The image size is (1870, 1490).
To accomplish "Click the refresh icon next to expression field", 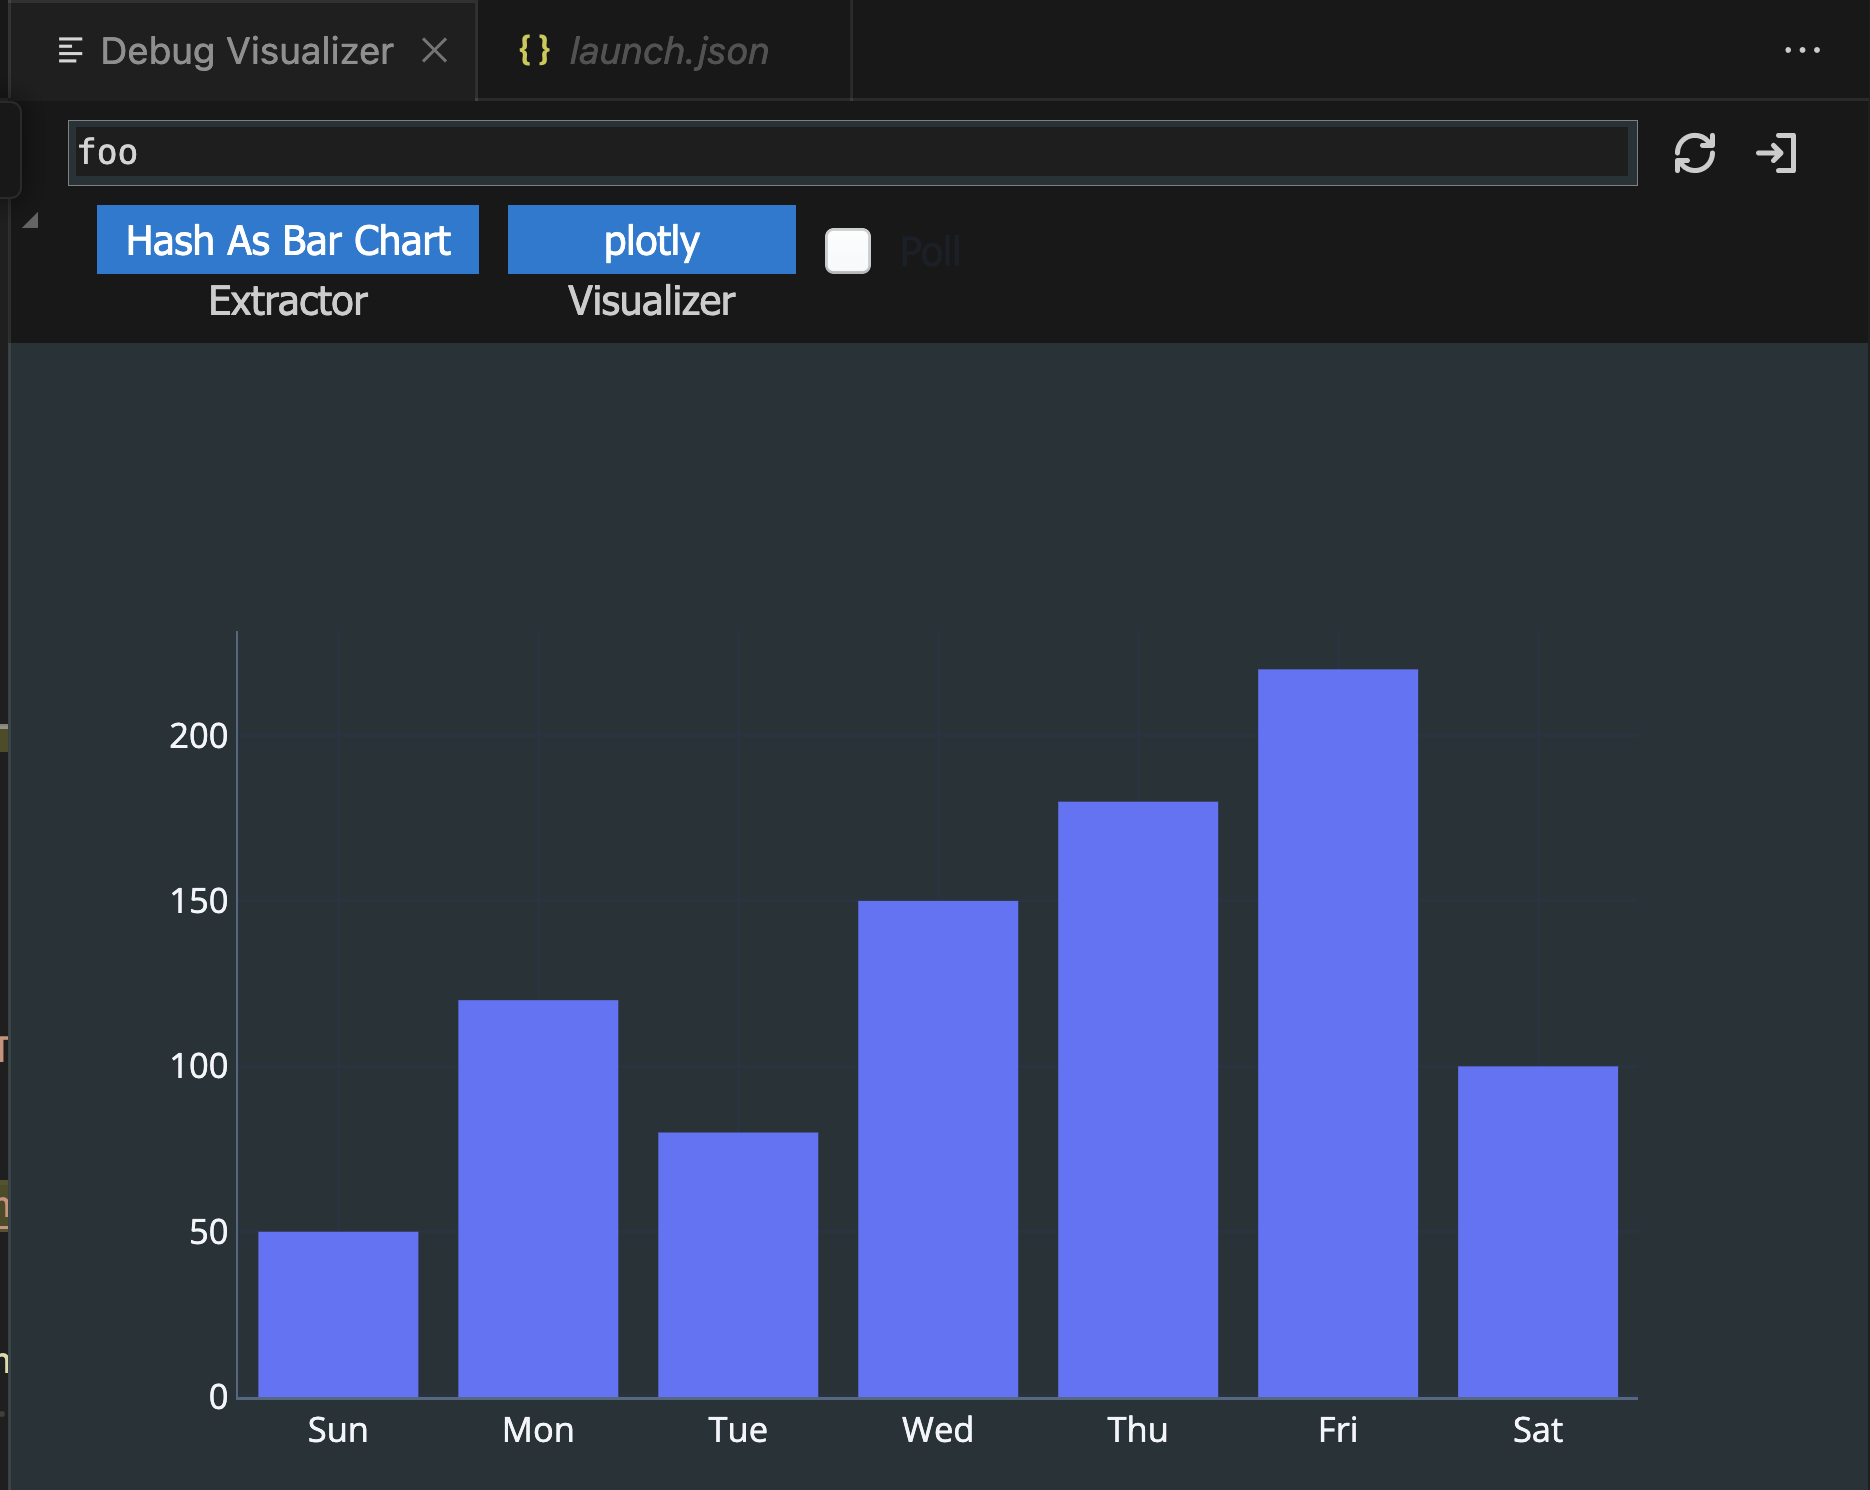I will click(x=1694, y=153).
